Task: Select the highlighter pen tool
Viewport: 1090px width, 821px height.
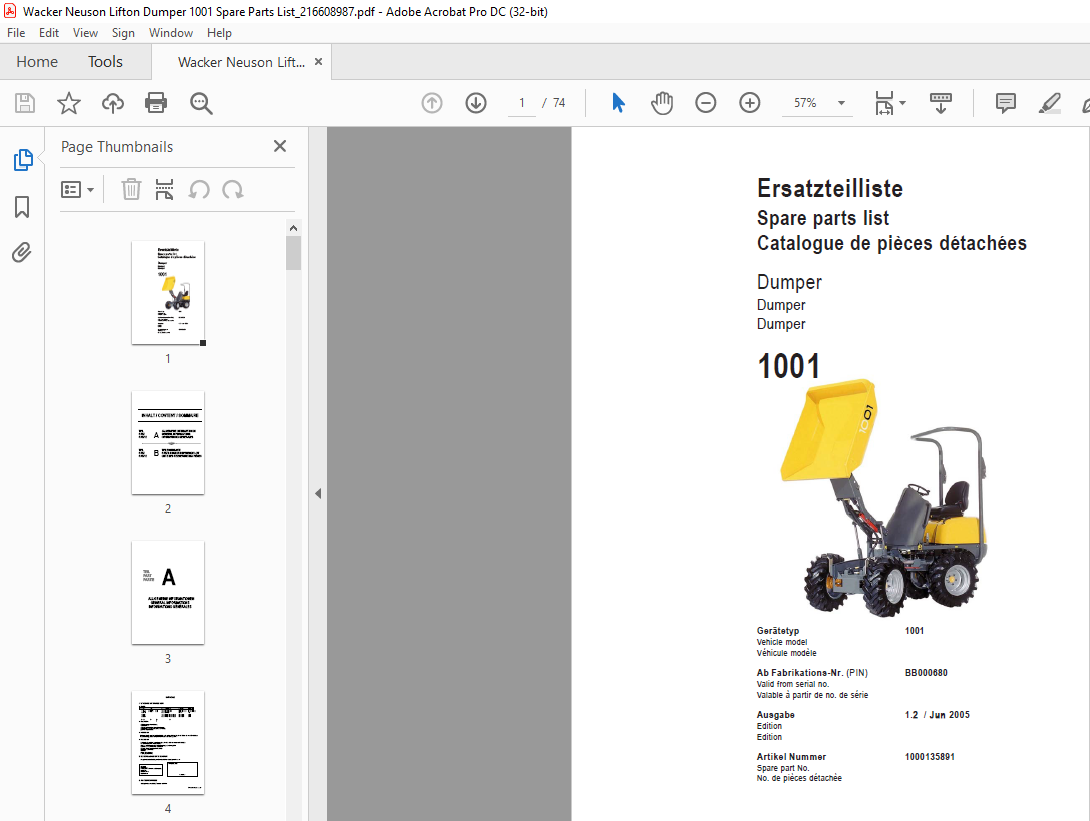Action: coord(1049,103)
